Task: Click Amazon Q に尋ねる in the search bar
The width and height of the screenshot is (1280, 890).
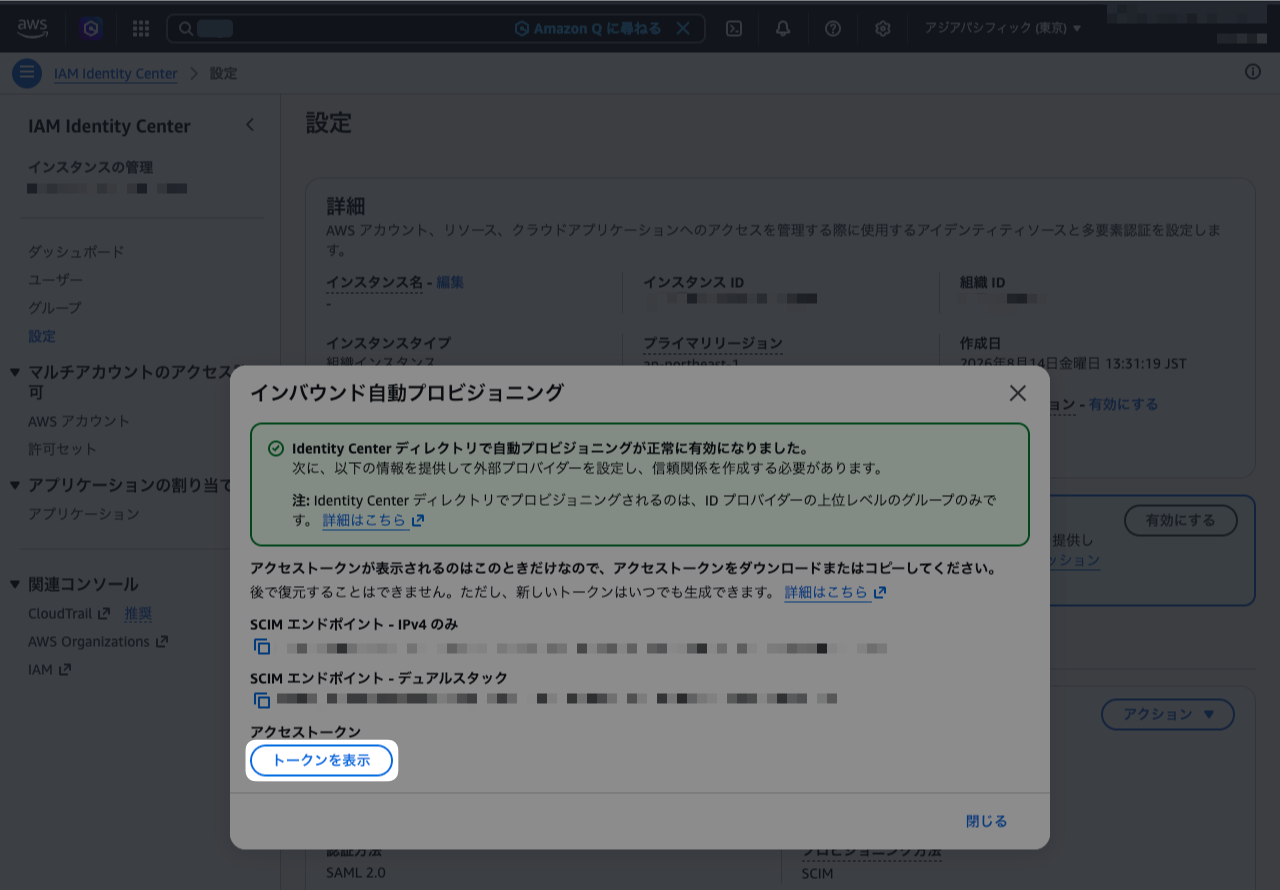Action: click(x=588, y=28)
